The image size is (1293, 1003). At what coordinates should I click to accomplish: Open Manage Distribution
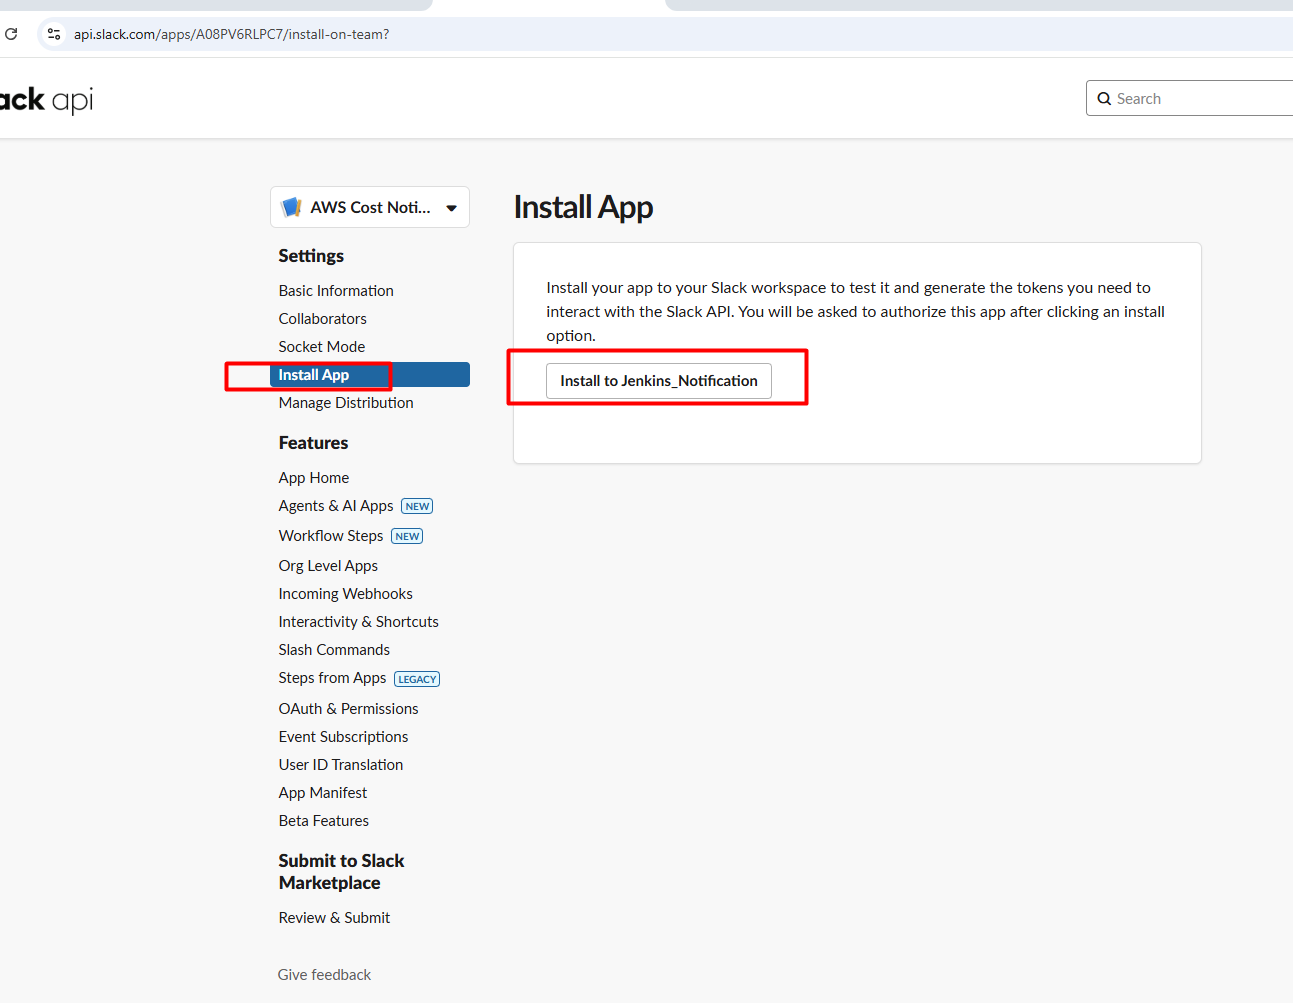(346, 403)
